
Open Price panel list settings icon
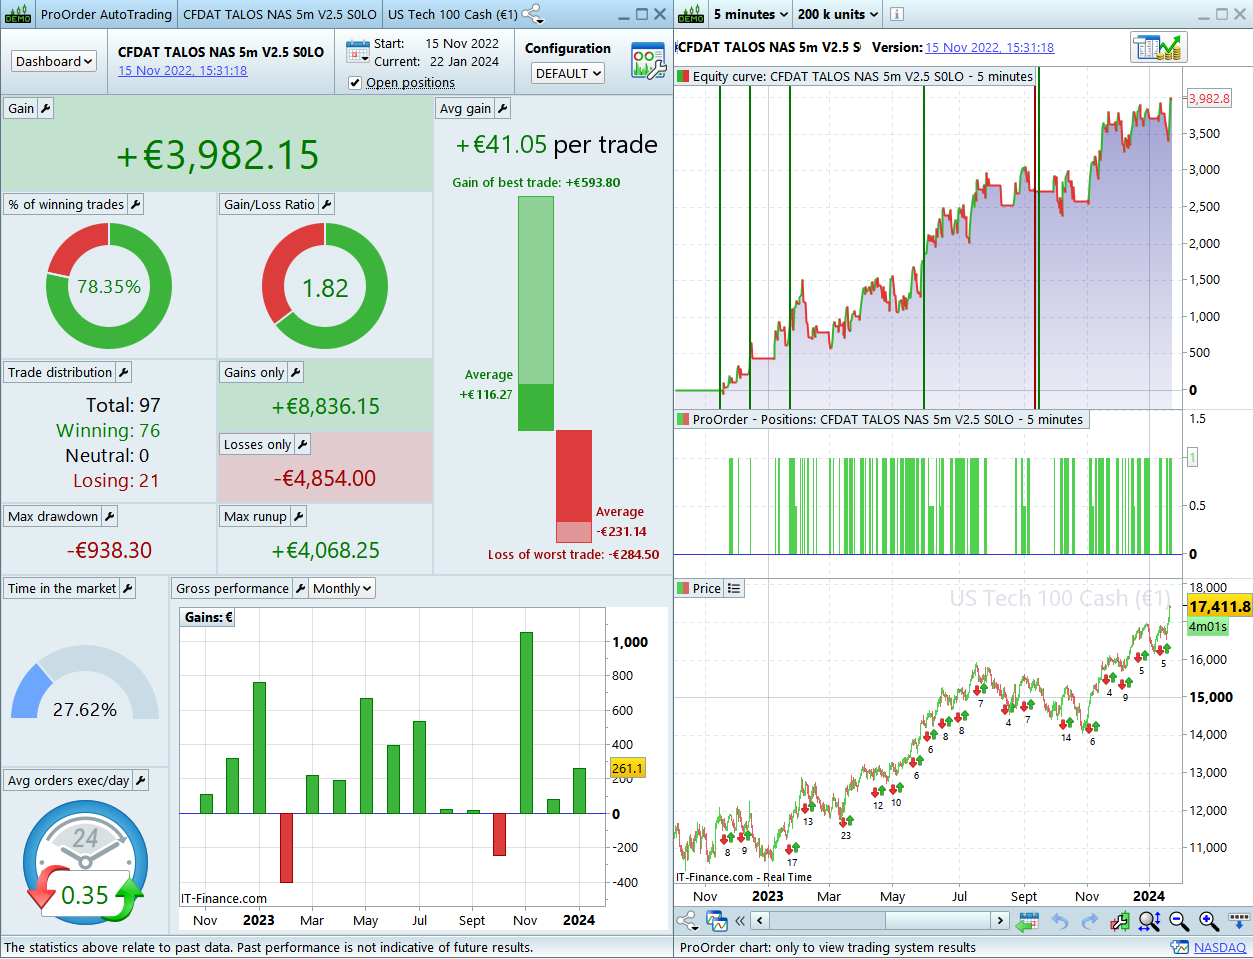[x=734, y=589]
